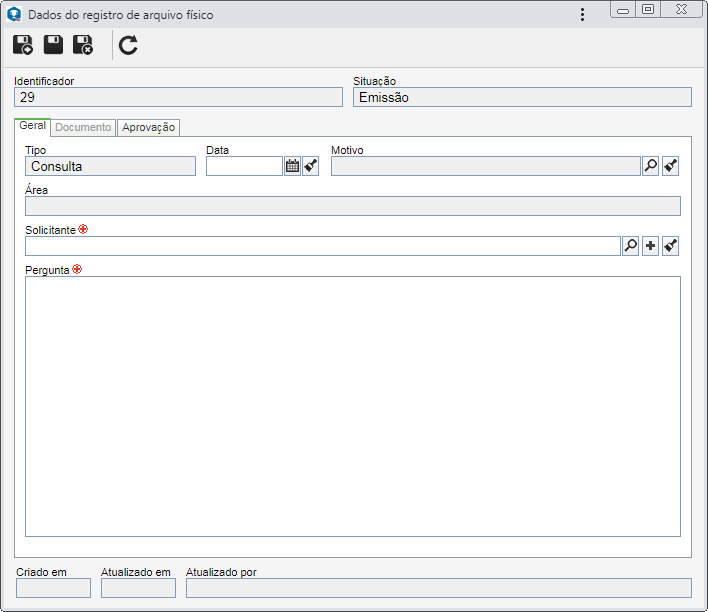Click the Save and new icon

pos(23,45)
